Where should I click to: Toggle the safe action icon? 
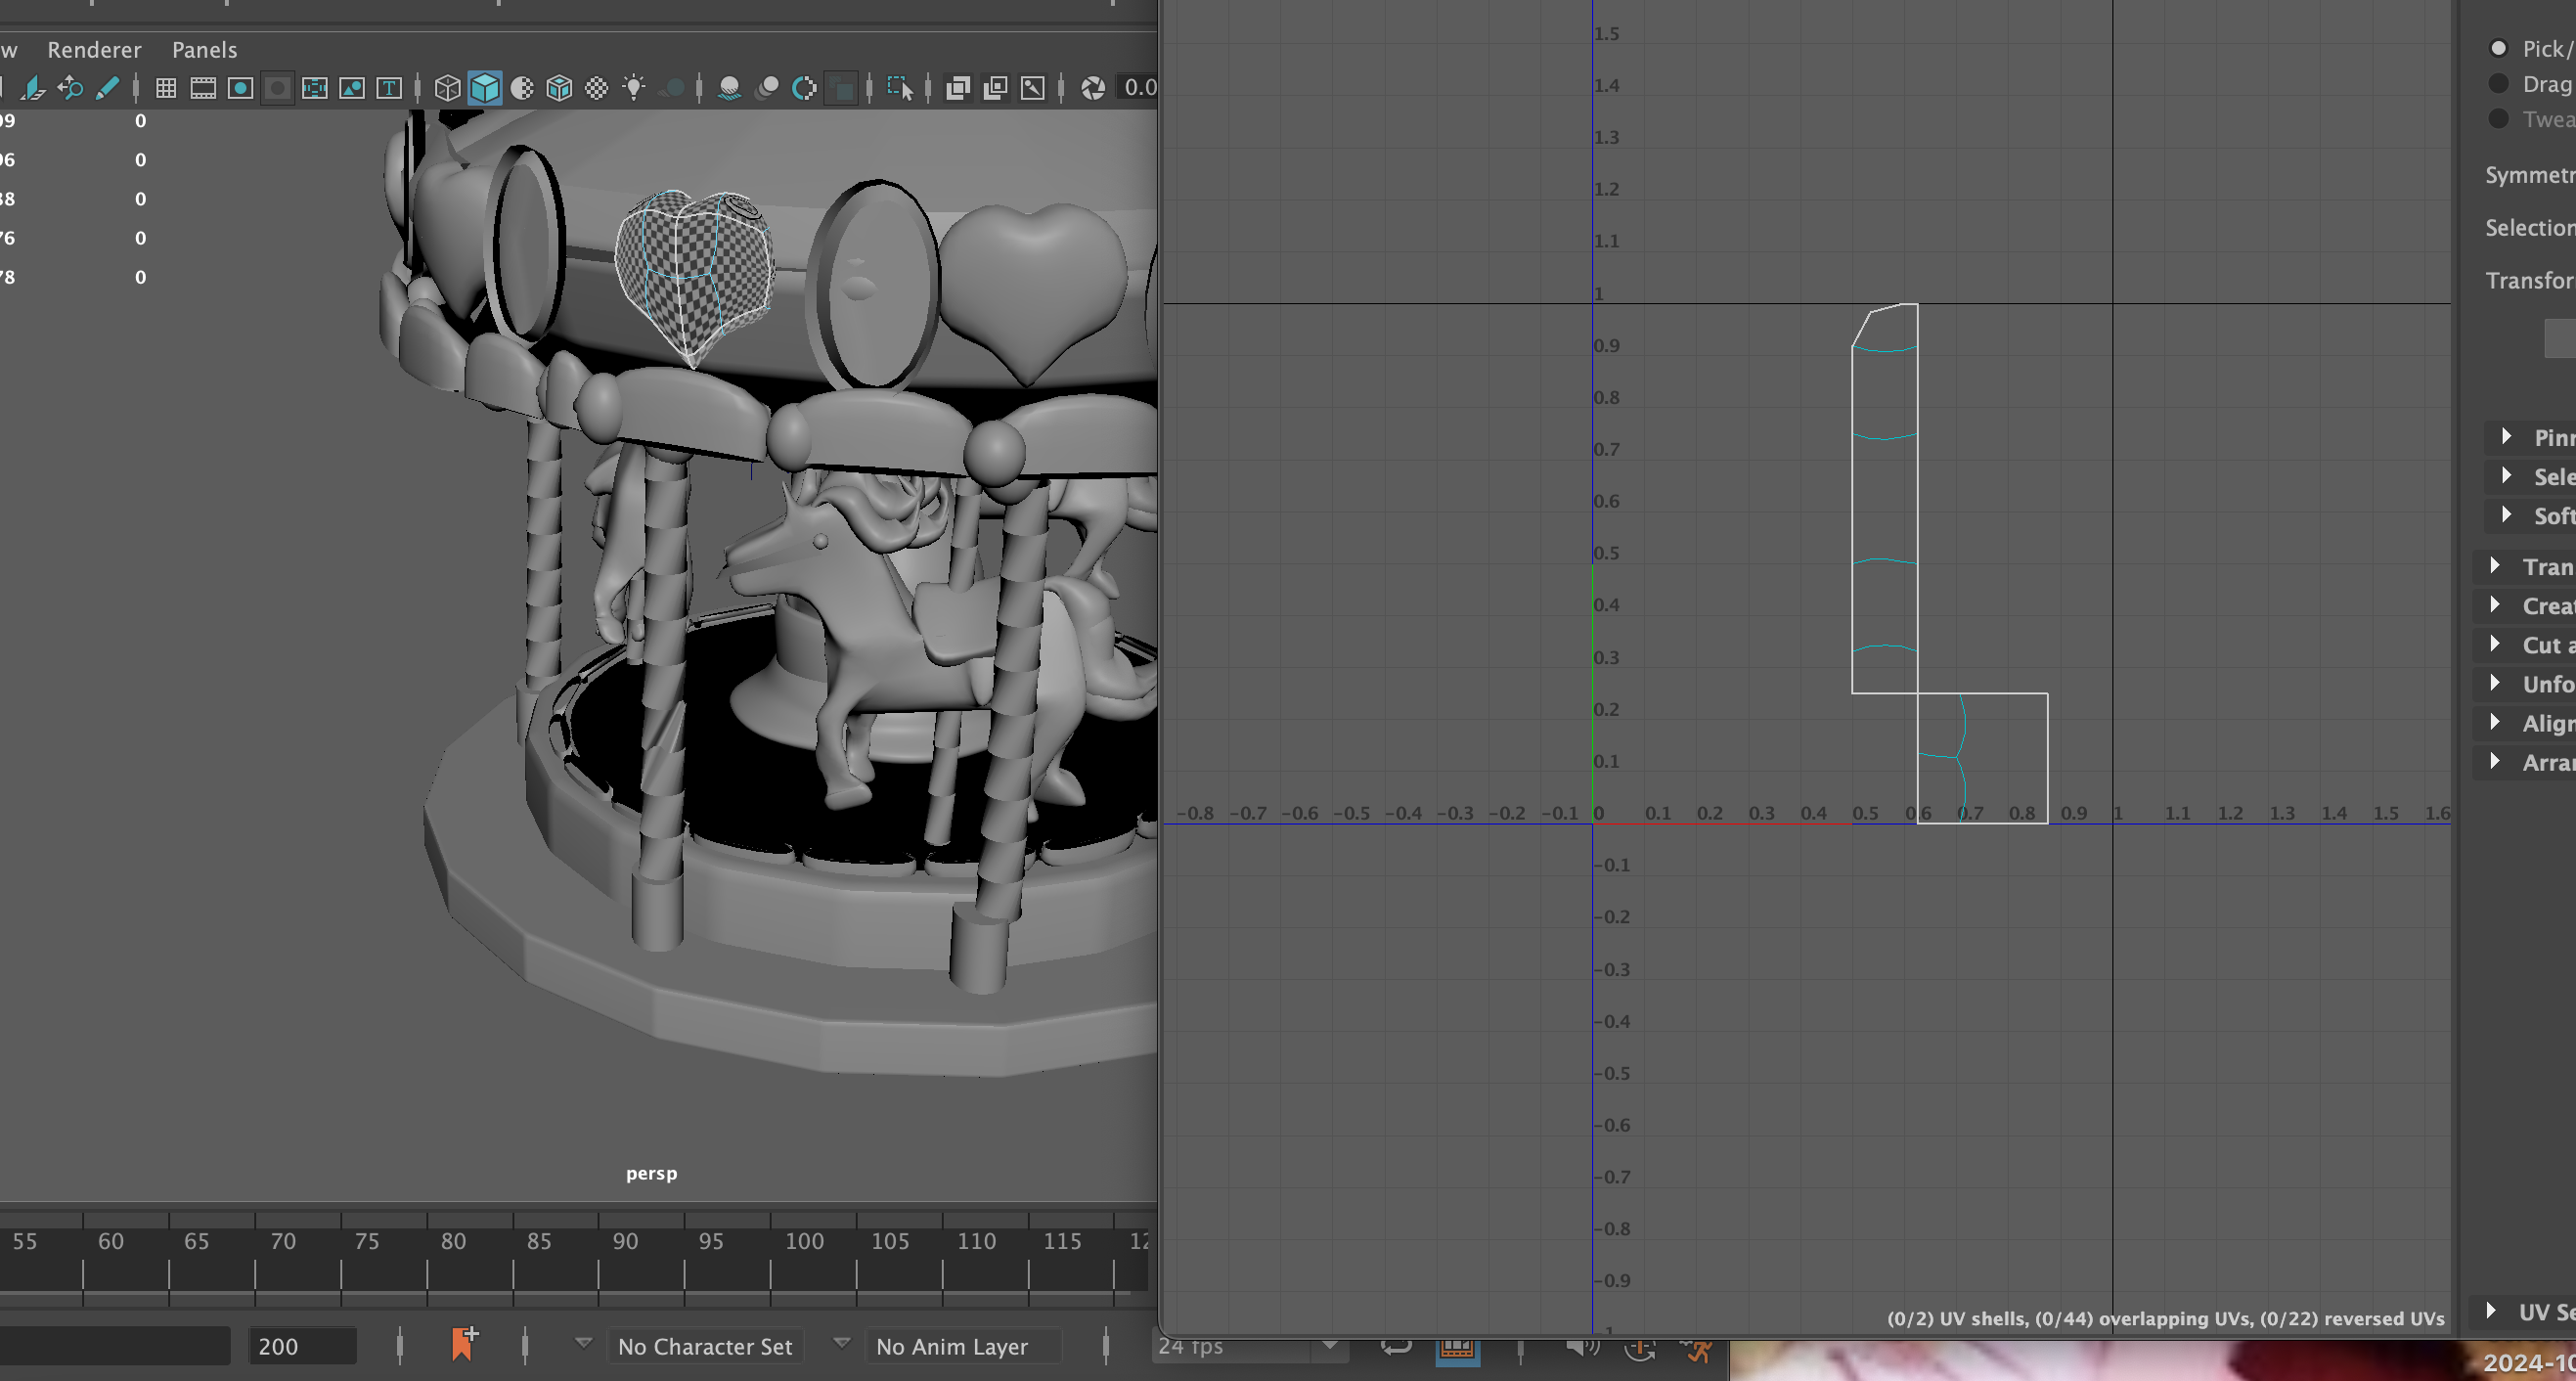coord(352,88)
